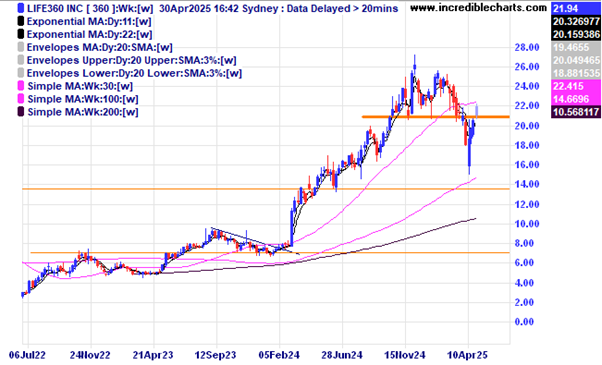Viewport: 602px width, 365px height.
Task: Click the 19.4655 envelope value box
Action: point(576,48)
